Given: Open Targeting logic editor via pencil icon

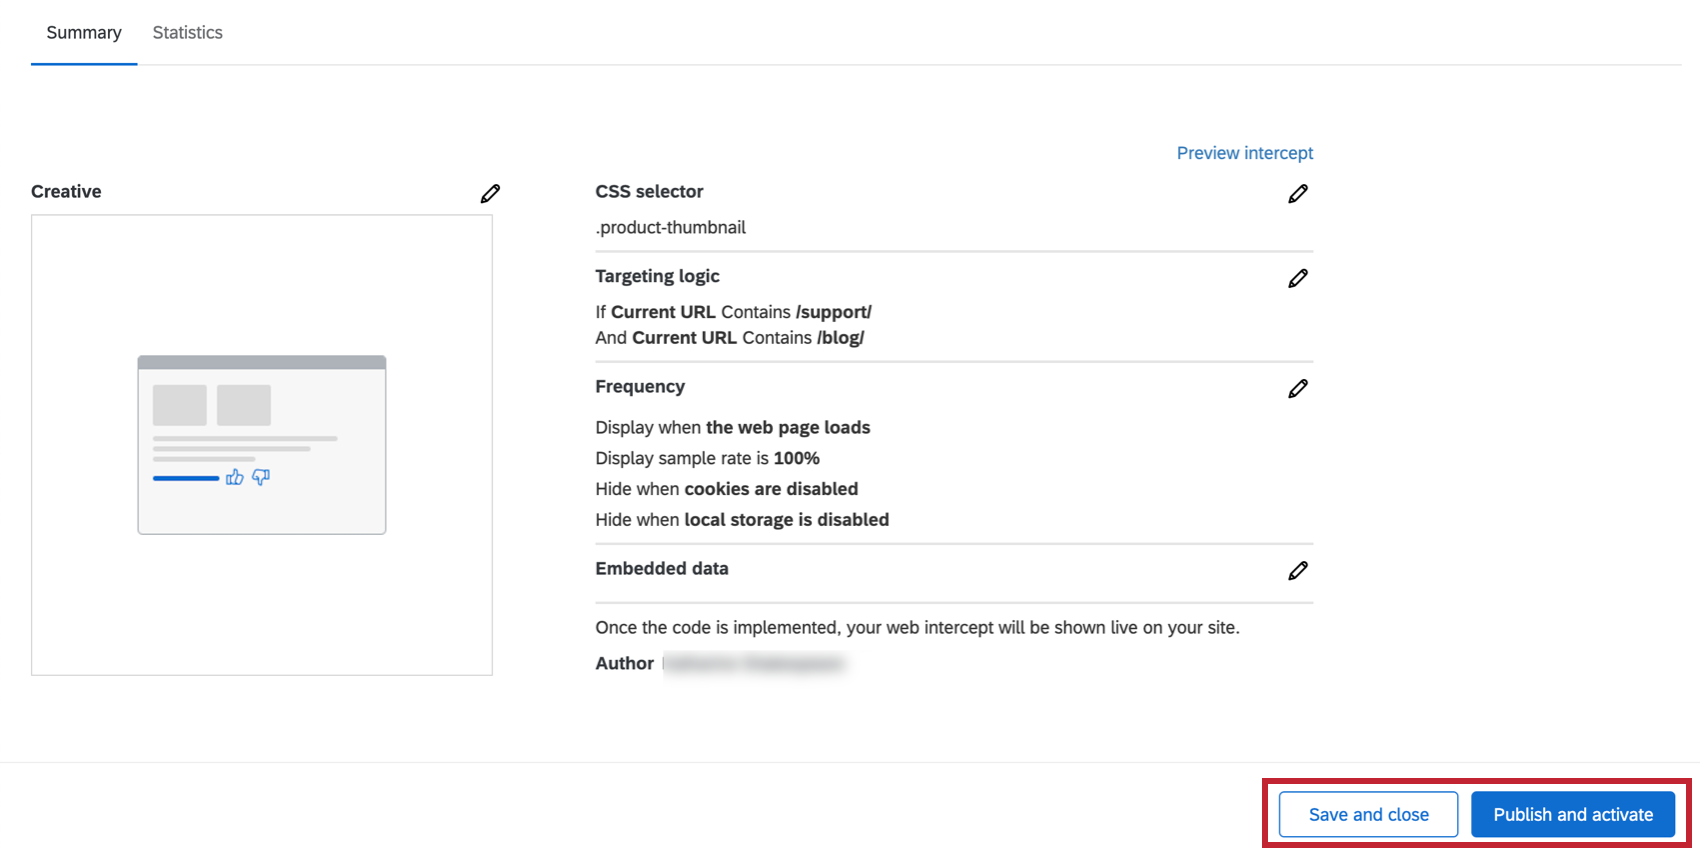Looking at the screenshot, I should pyautogui.click(x=1298, y=279).
